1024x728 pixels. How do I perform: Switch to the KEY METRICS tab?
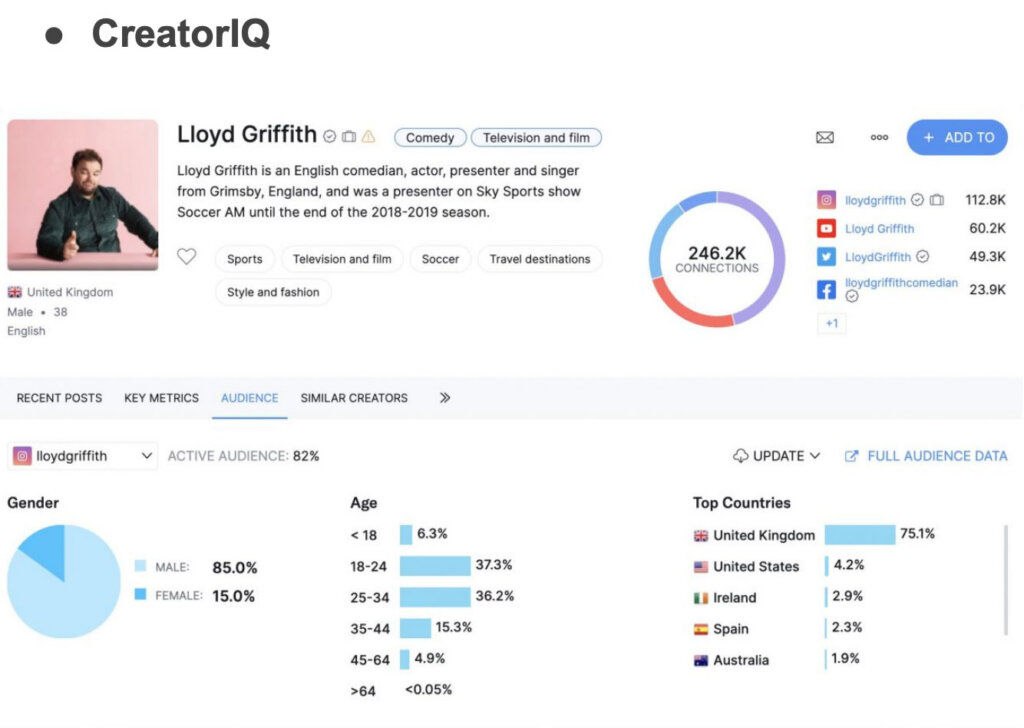161,398
